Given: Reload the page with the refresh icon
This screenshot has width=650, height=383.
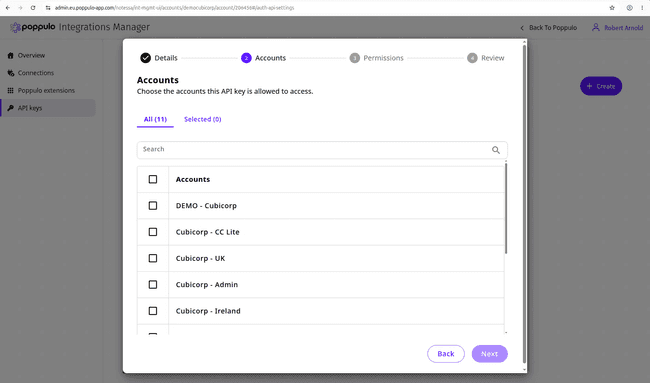Looking at the screenshot, I should [x=33, y=7].
